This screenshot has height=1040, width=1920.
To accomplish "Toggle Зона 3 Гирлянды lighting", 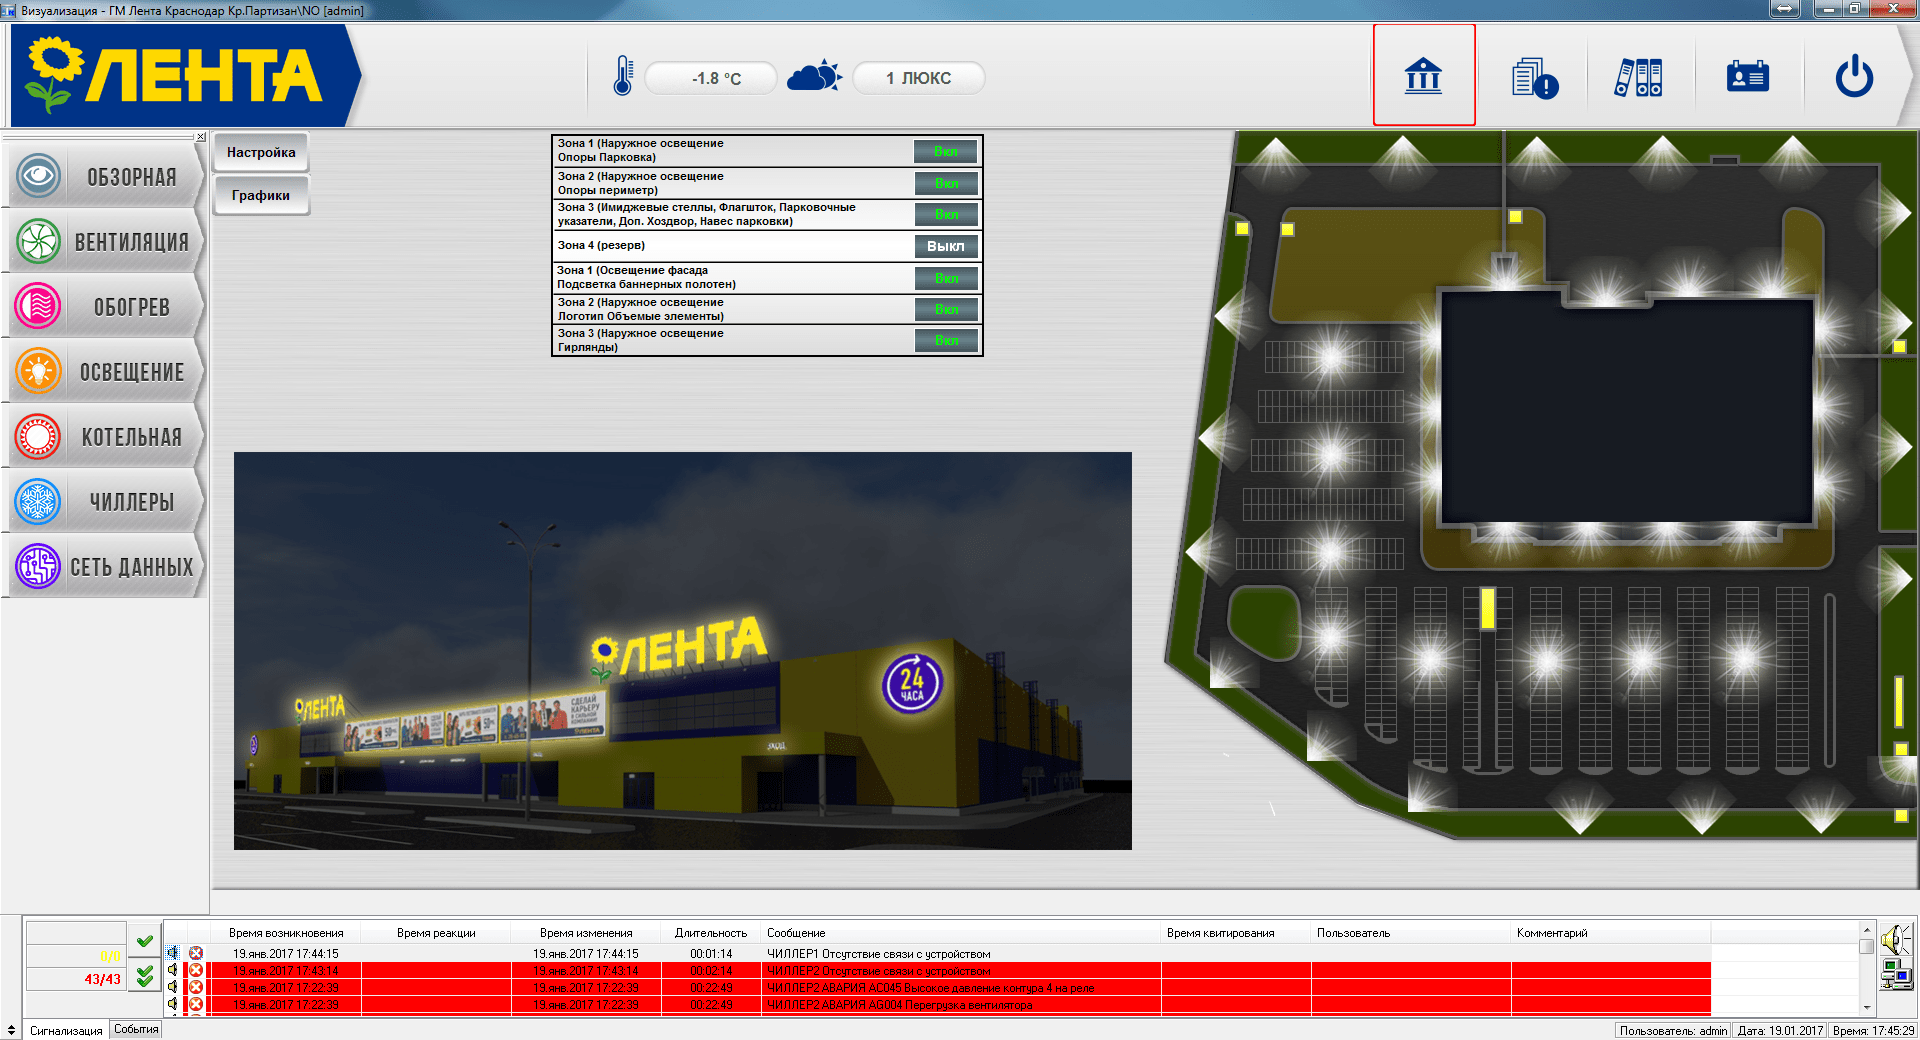I will coord(946,340).
